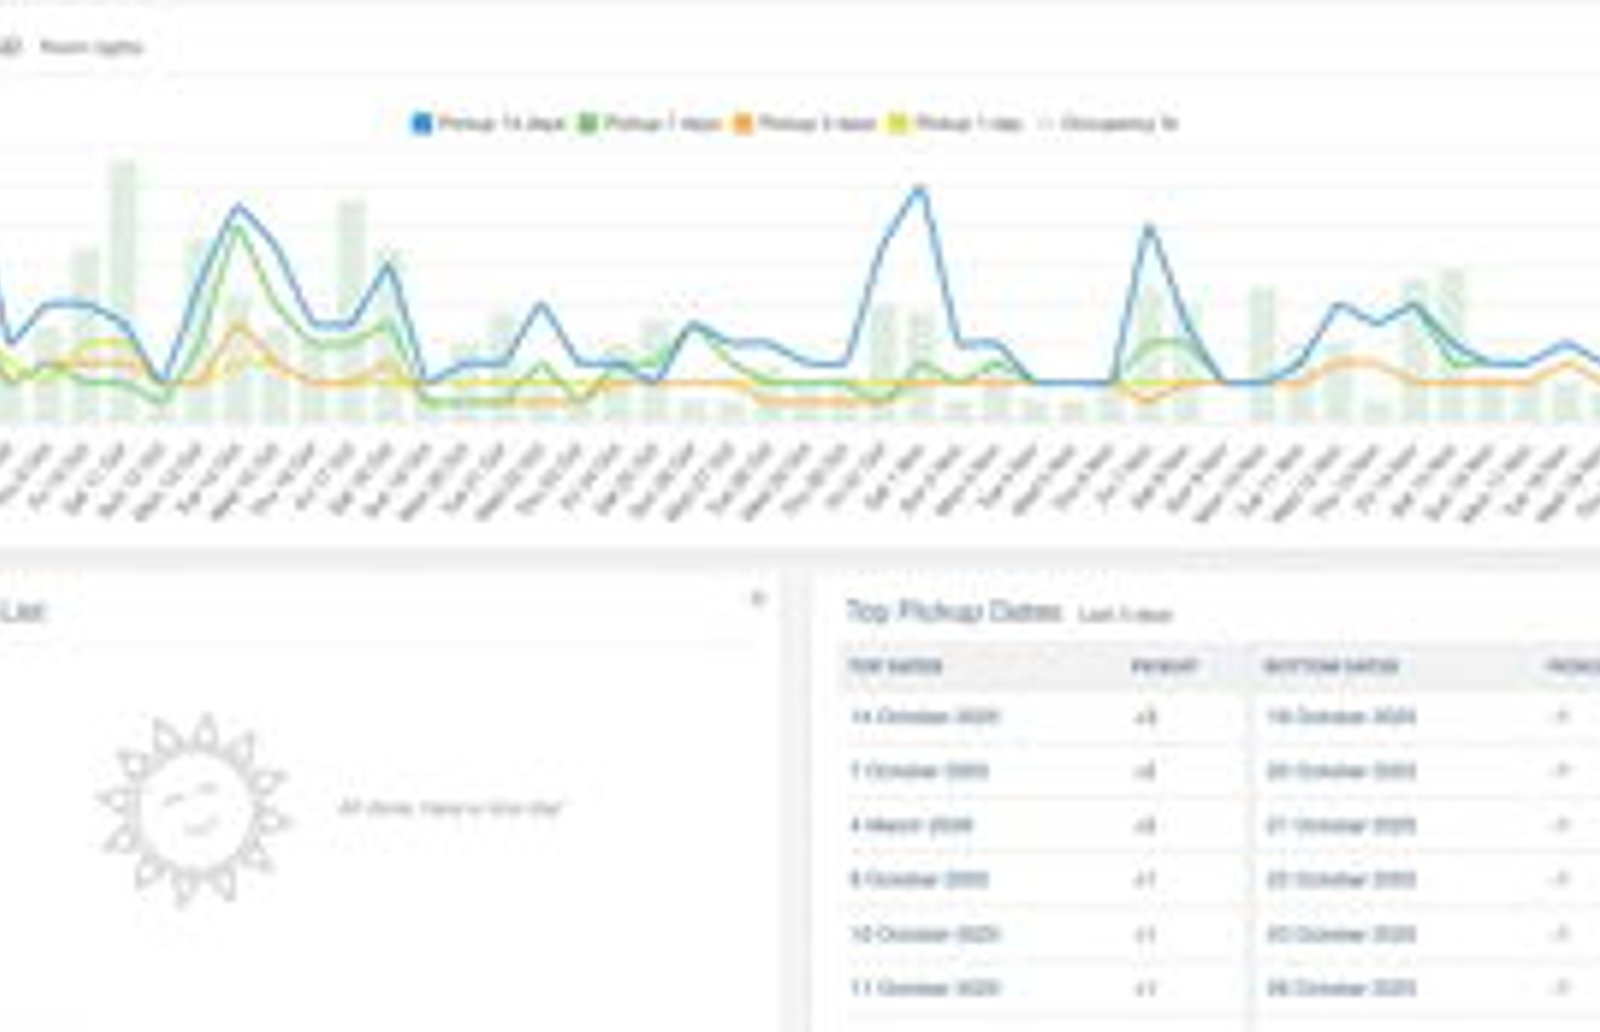Toggle the Pickup 1 day legend series

pos(956,124)
